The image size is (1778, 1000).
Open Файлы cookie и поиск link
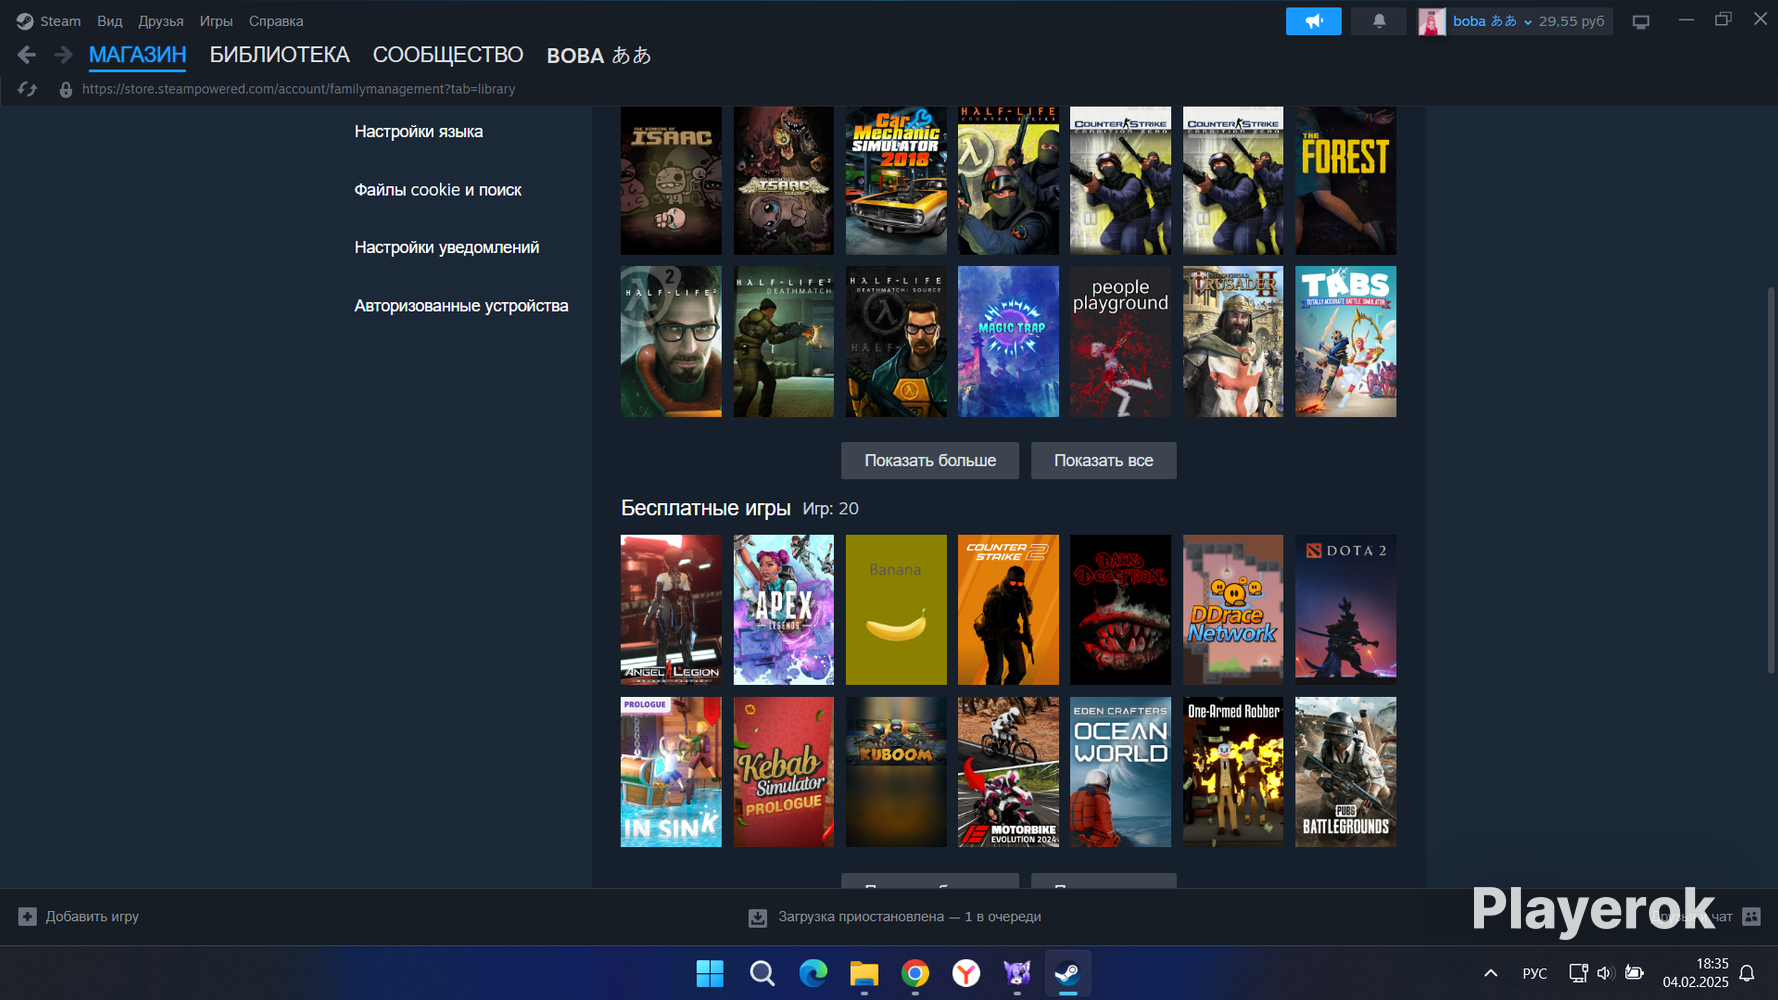click(438, 189)
